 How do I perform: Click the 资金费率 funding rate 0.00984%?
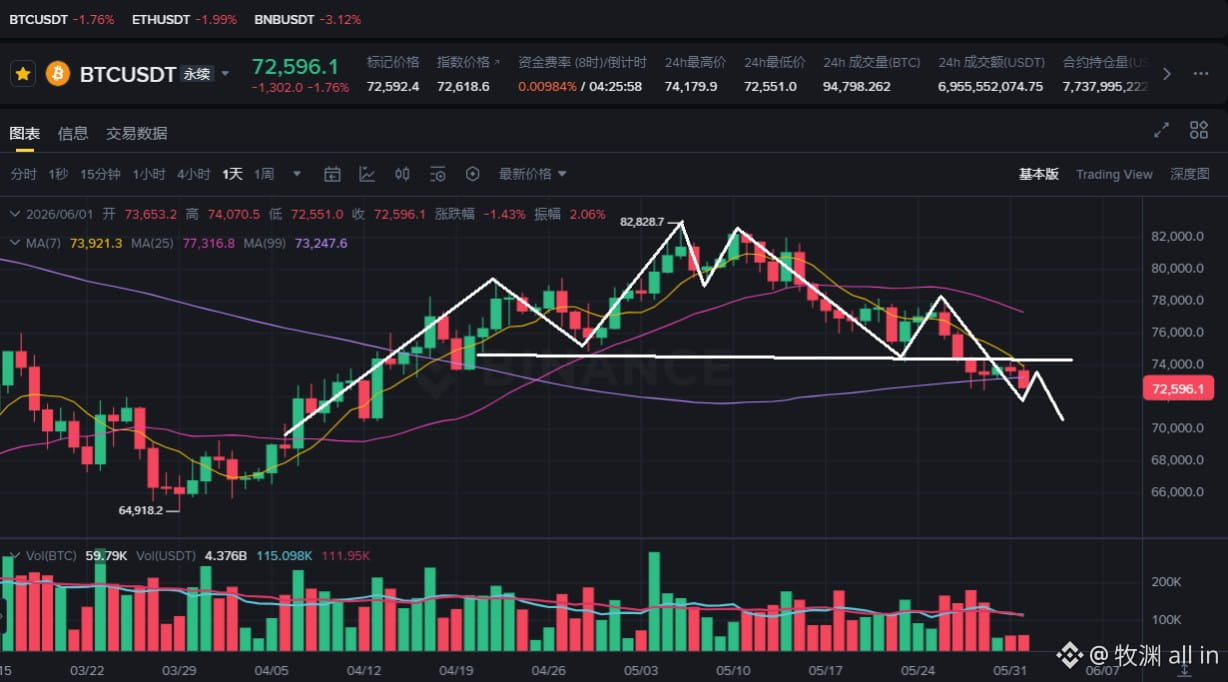tap(548, 87)
